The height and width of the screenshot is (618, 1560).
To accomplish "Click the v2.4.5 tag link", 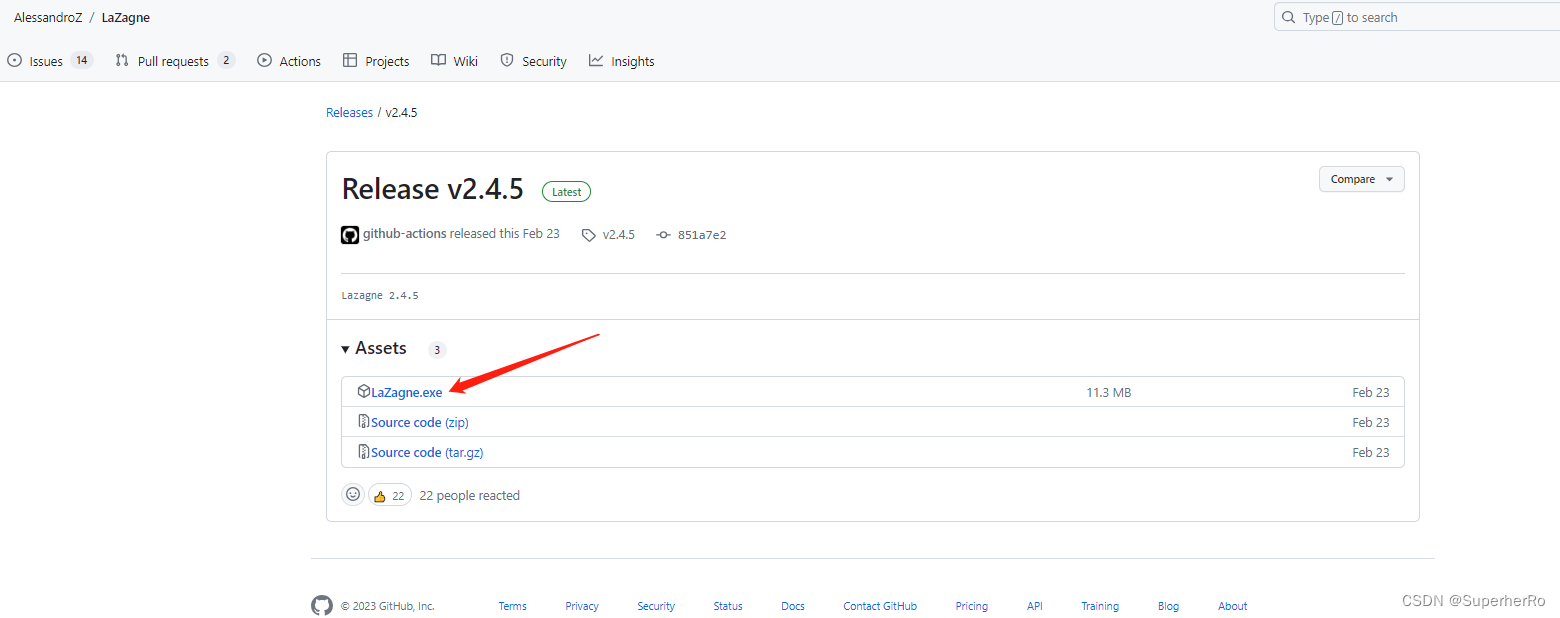I will (x=619, y=235).
